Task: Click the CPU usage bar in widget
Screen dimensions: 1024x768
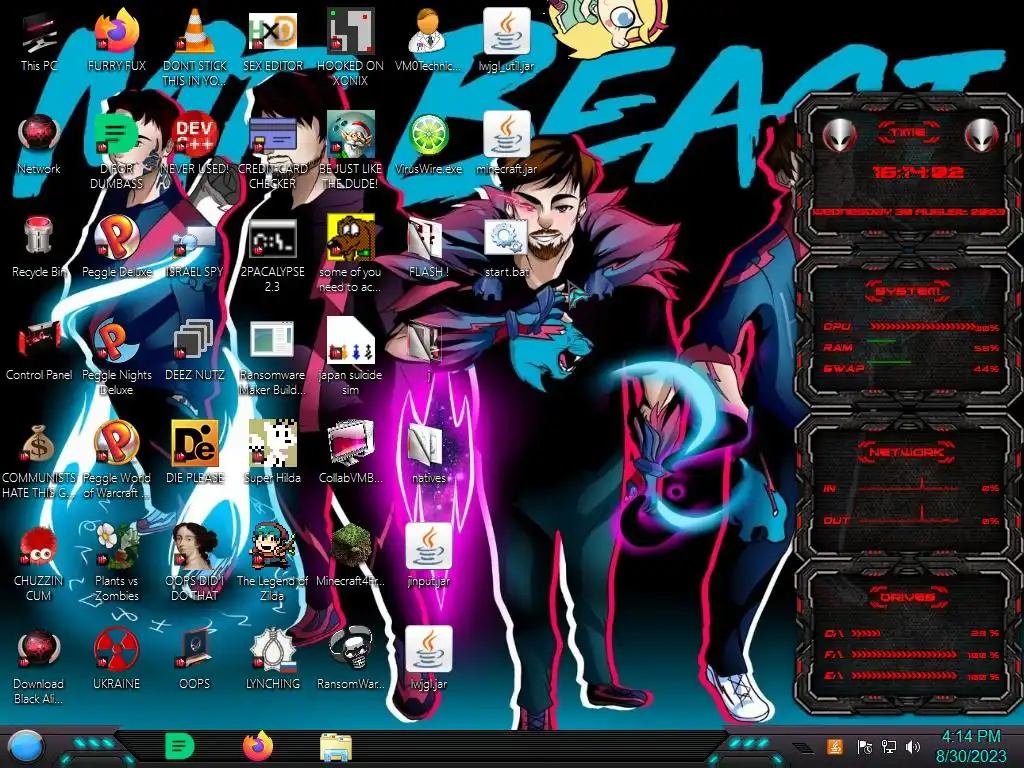Action: pyautogui.click(x=921, y=327)
